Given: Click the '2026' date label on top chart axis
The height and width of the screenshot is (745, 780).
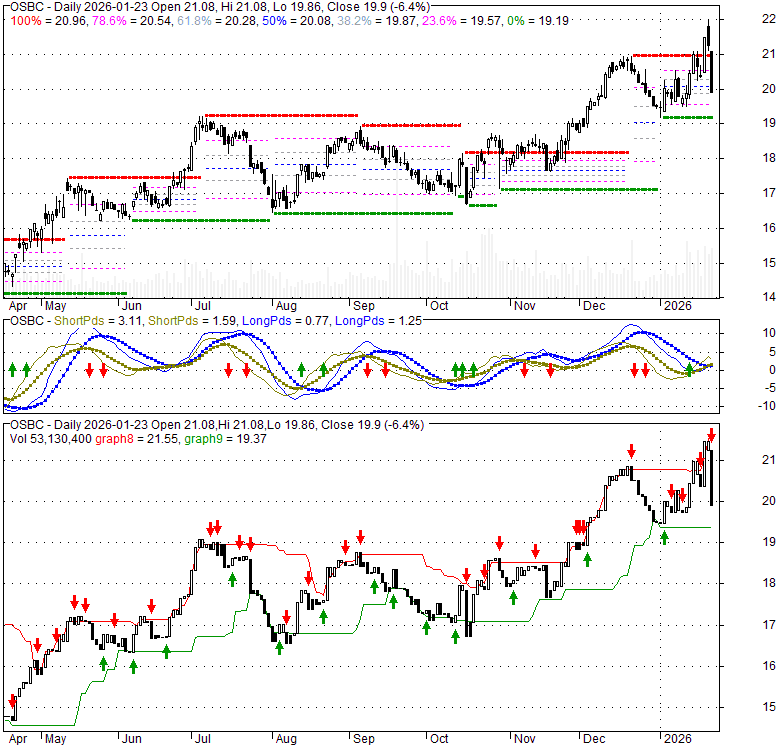Looking at the screenshot, I should (678, 305).
